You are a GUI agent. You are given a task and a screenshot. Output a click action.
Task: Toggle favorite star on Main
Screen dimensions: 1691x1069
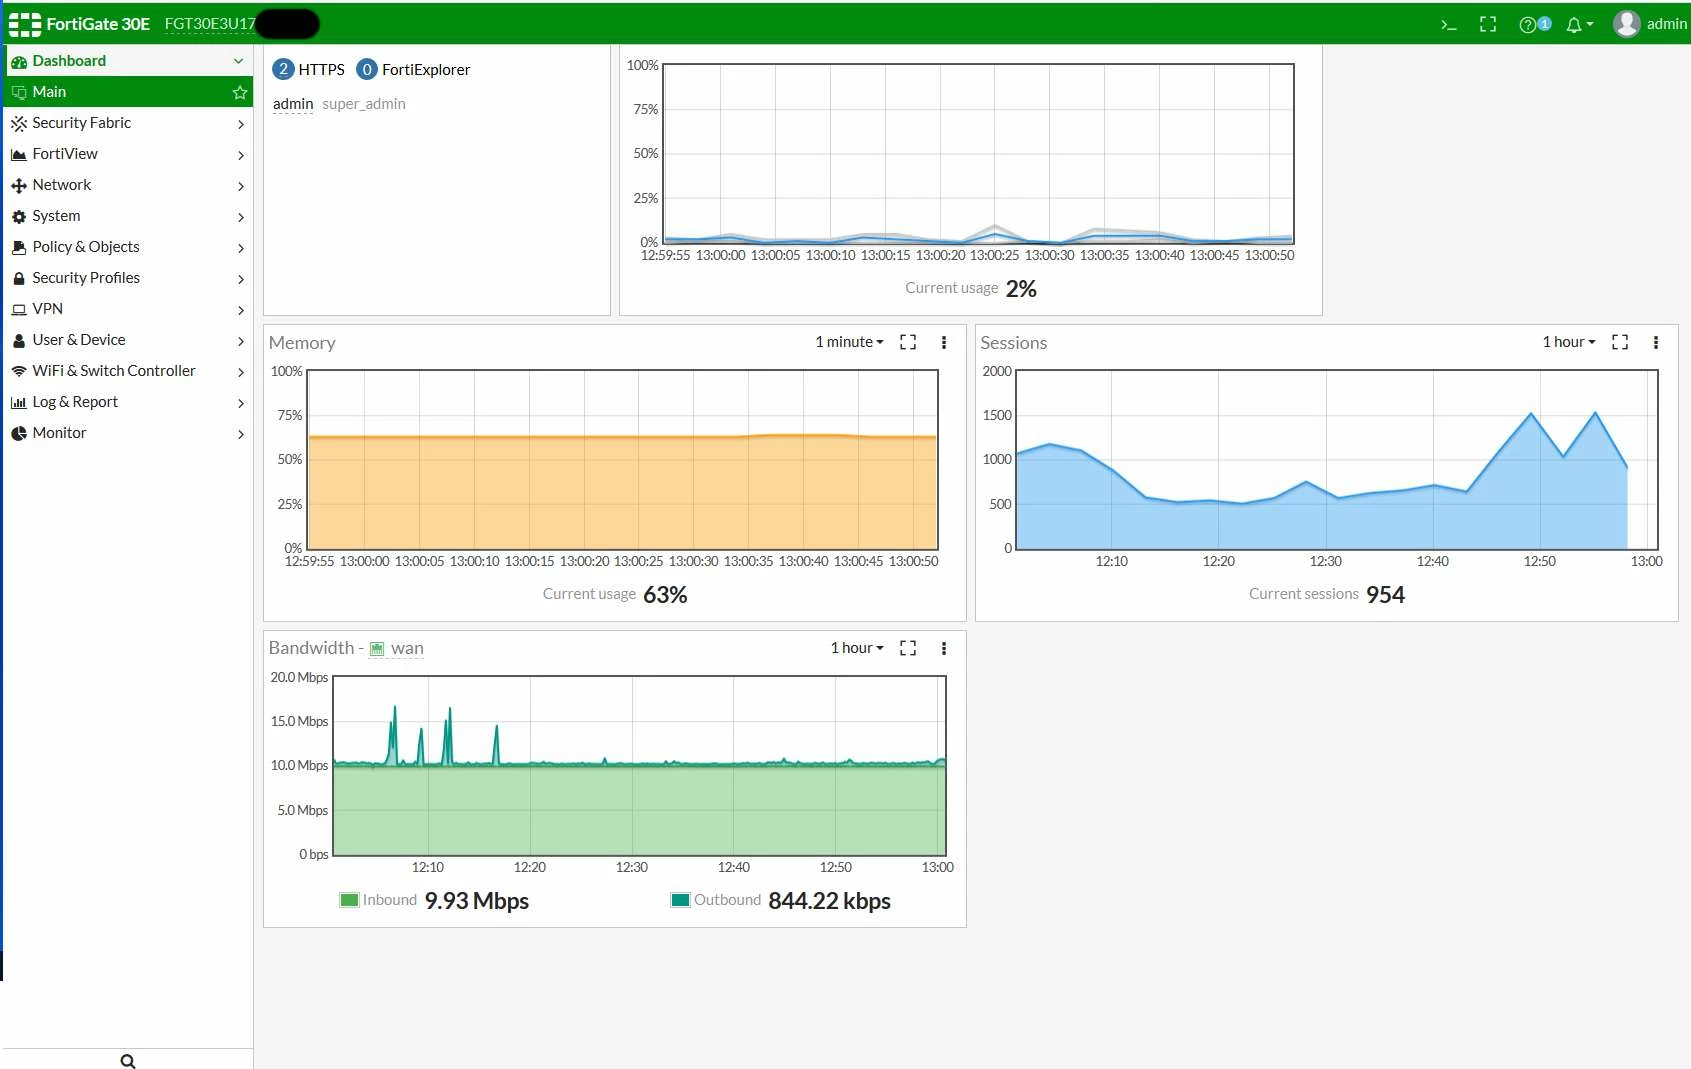[240, 92]
